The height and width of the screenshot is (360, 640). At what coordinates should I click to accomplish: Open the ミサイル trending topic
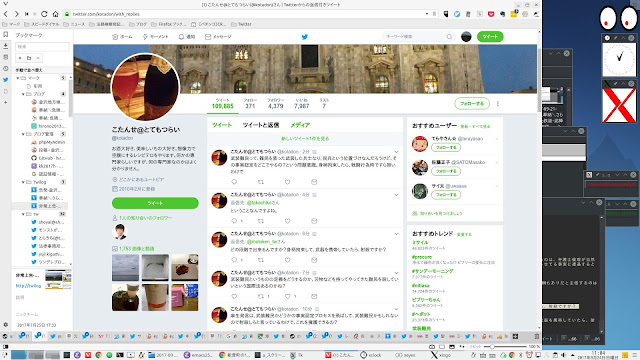click(420, 242)
